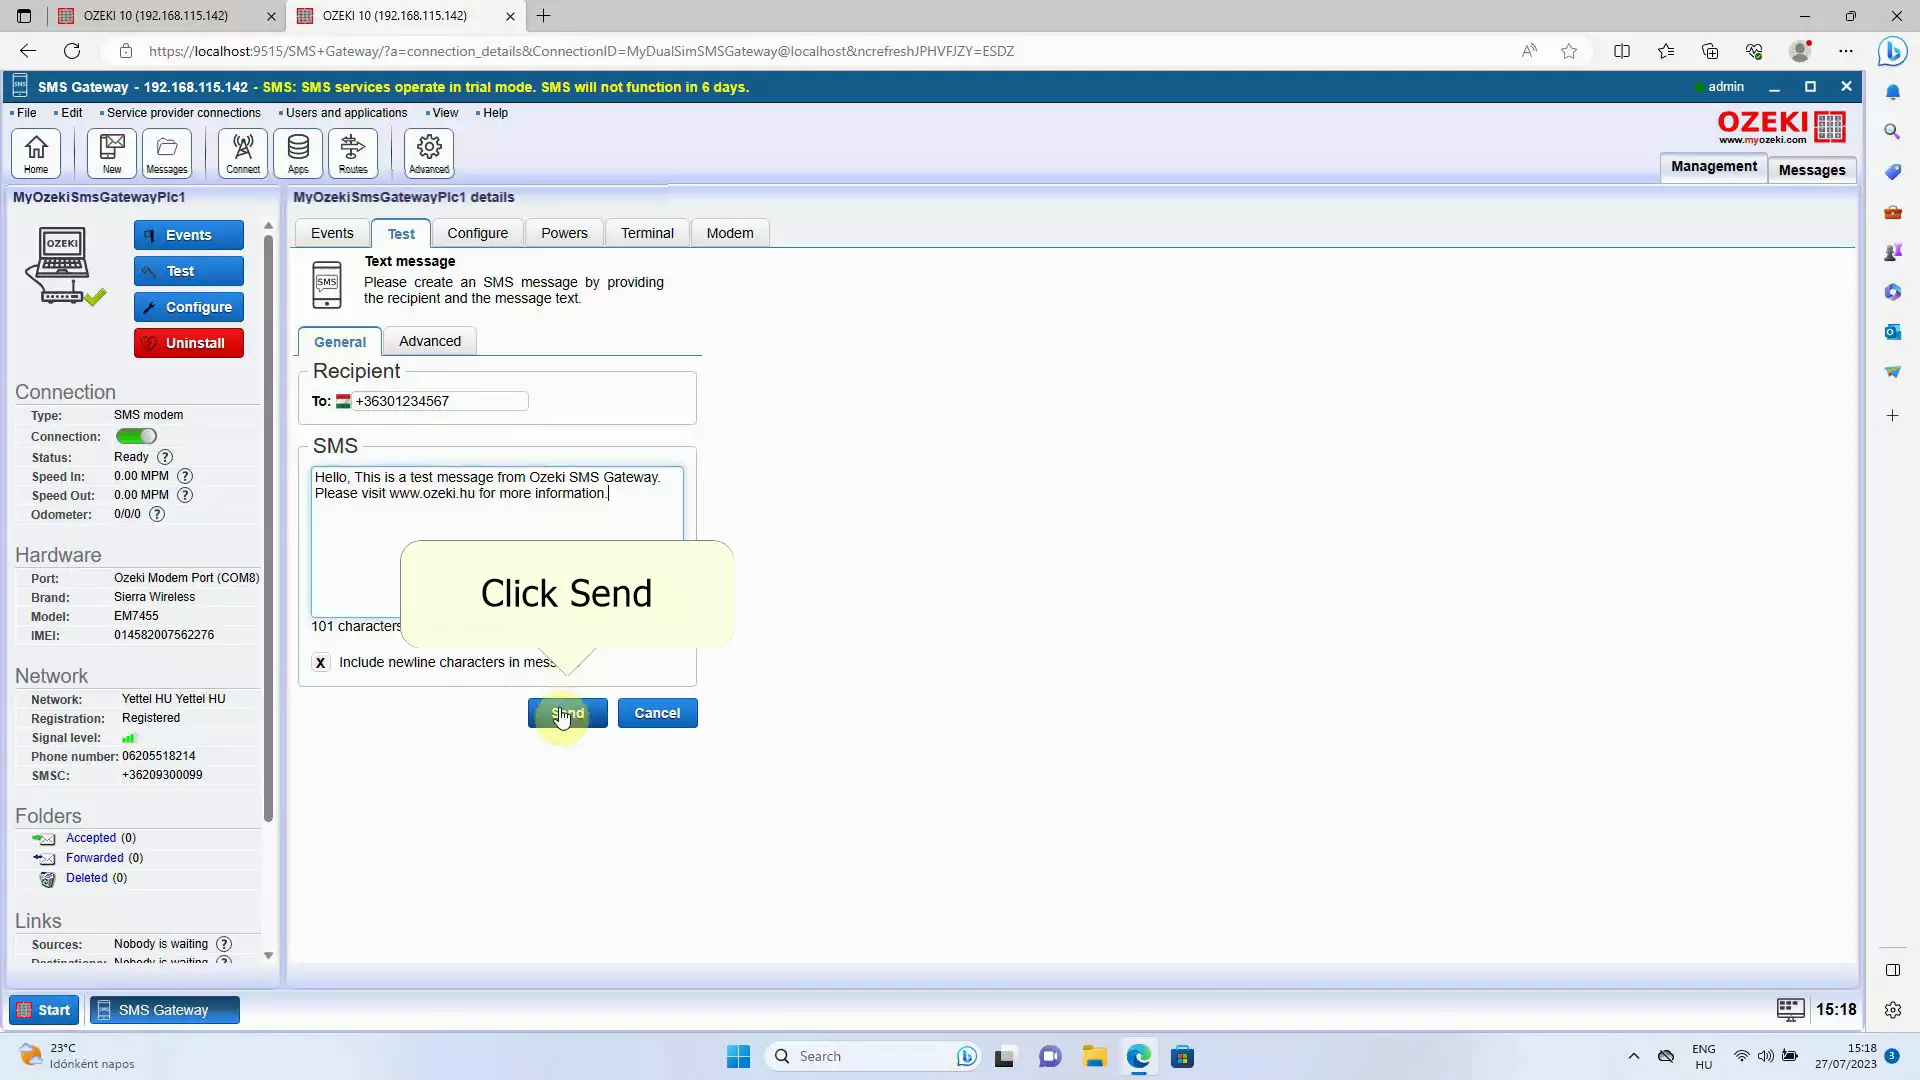Viewport: 1920px width, 1080px height.
Task: Toggle the connection on/off switch
Action: point(136,435)
